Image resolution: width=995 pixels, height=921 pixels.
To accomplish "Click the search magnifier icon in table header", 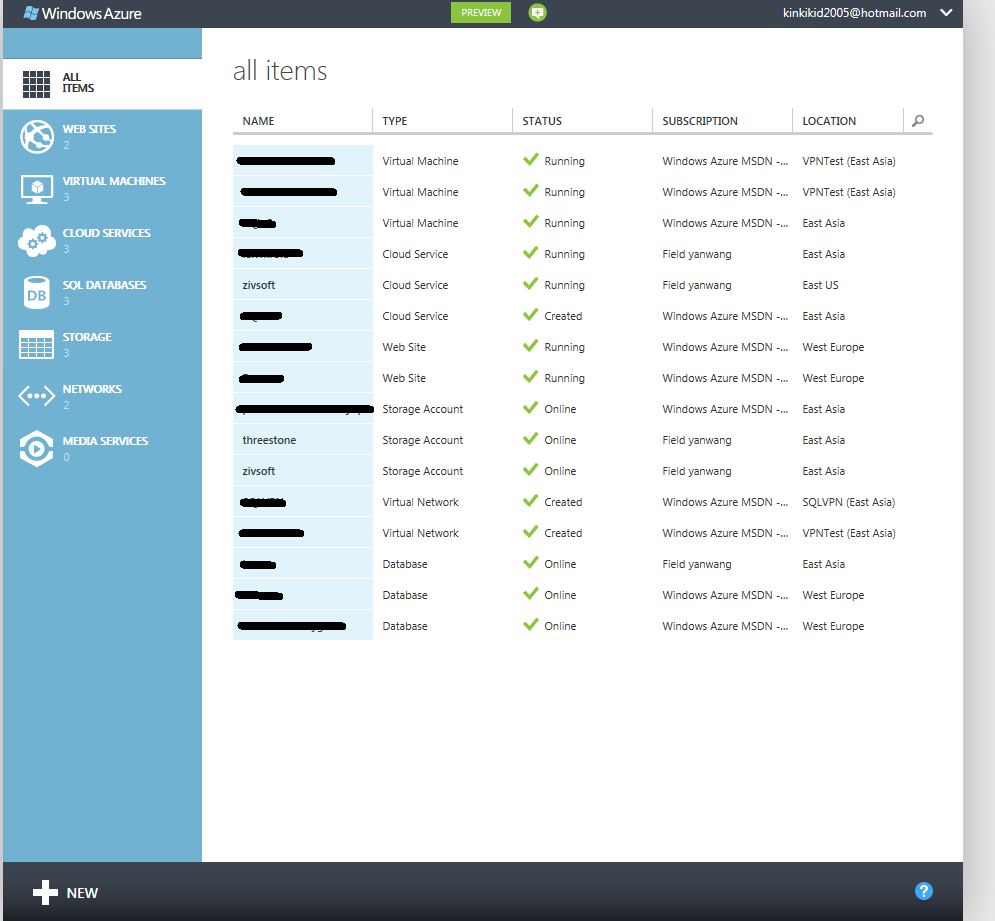I will [918, 121].
